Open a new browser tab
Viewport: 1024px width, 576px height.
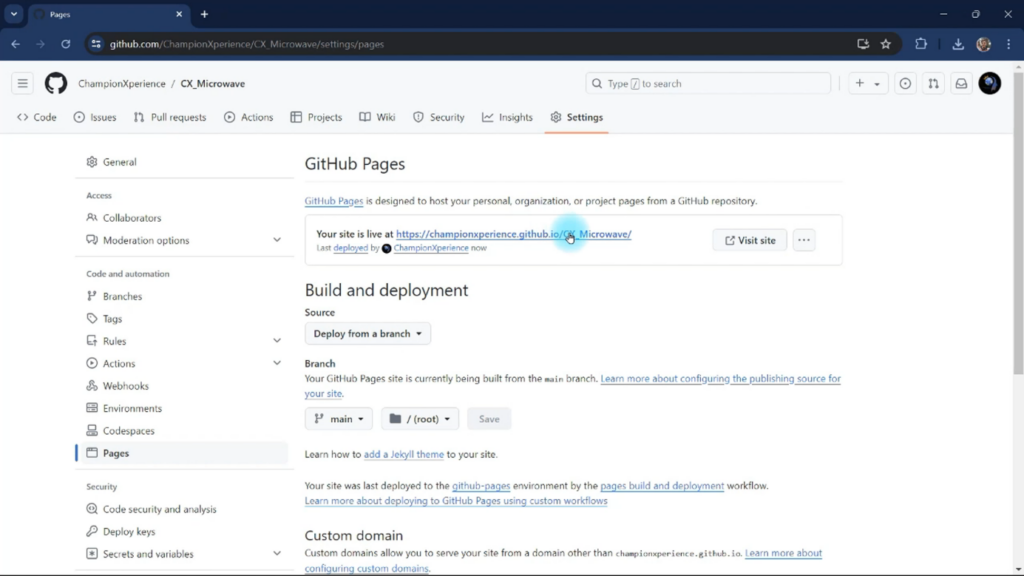(x=204, y=14)
